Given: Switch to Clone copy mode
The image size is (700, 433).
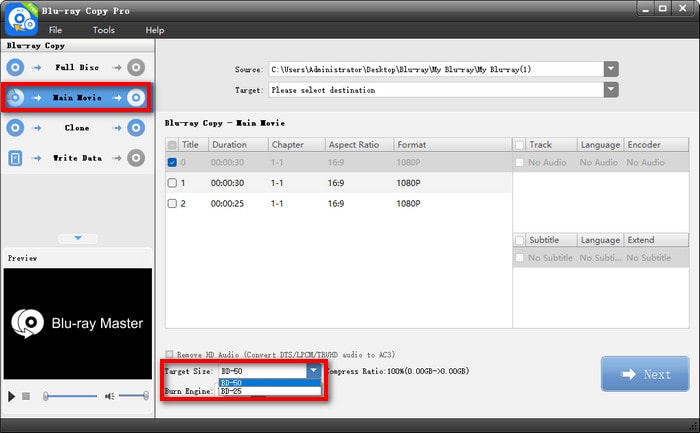Looking at the screenshot, I should click(x=77, y=128).
